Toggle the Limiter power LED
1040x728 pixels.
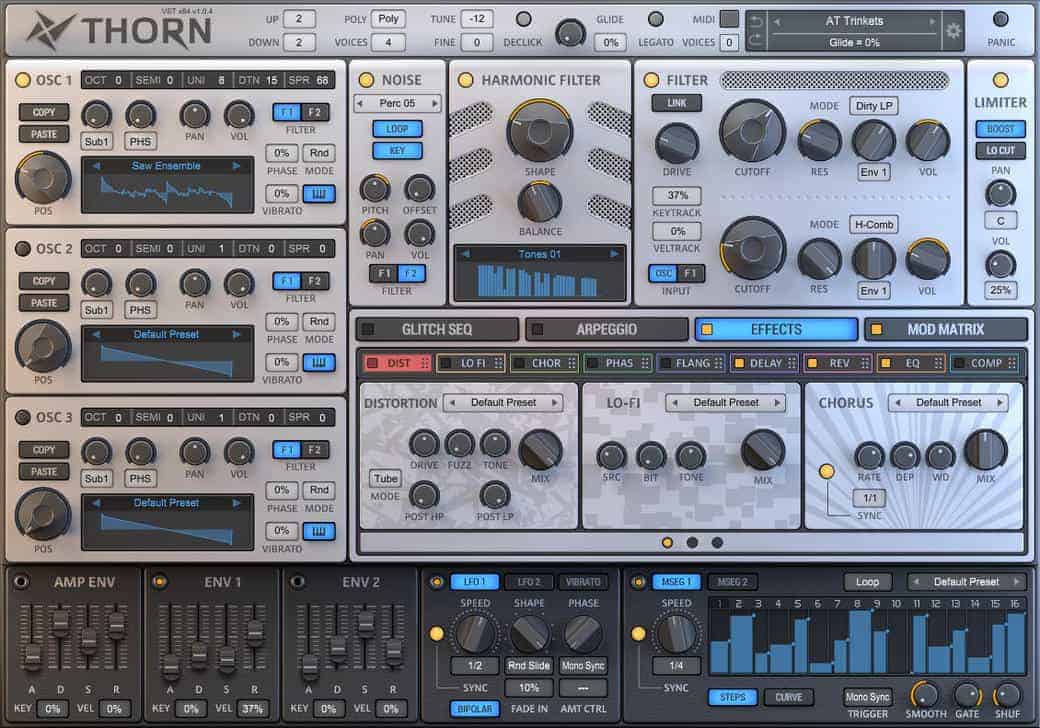1000,80
